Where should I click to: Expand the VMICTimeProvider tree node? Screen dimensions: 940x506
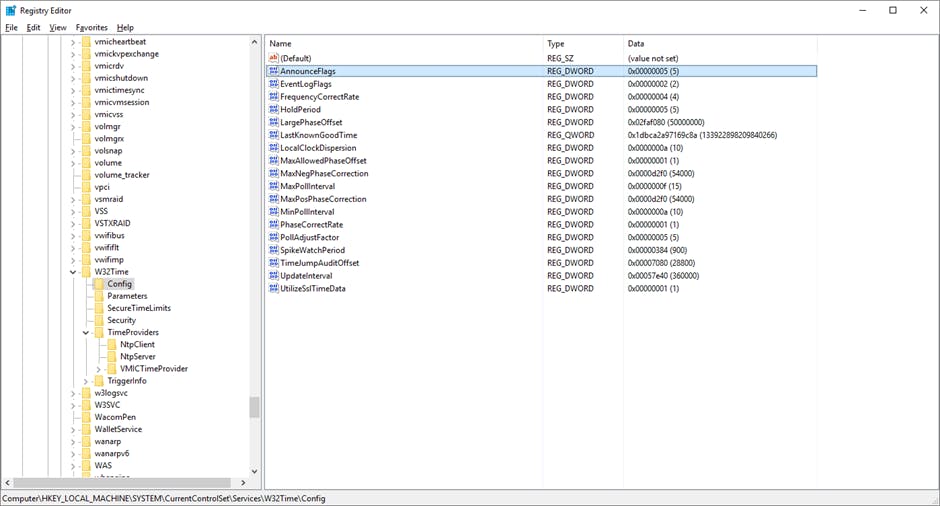point(98,369)
